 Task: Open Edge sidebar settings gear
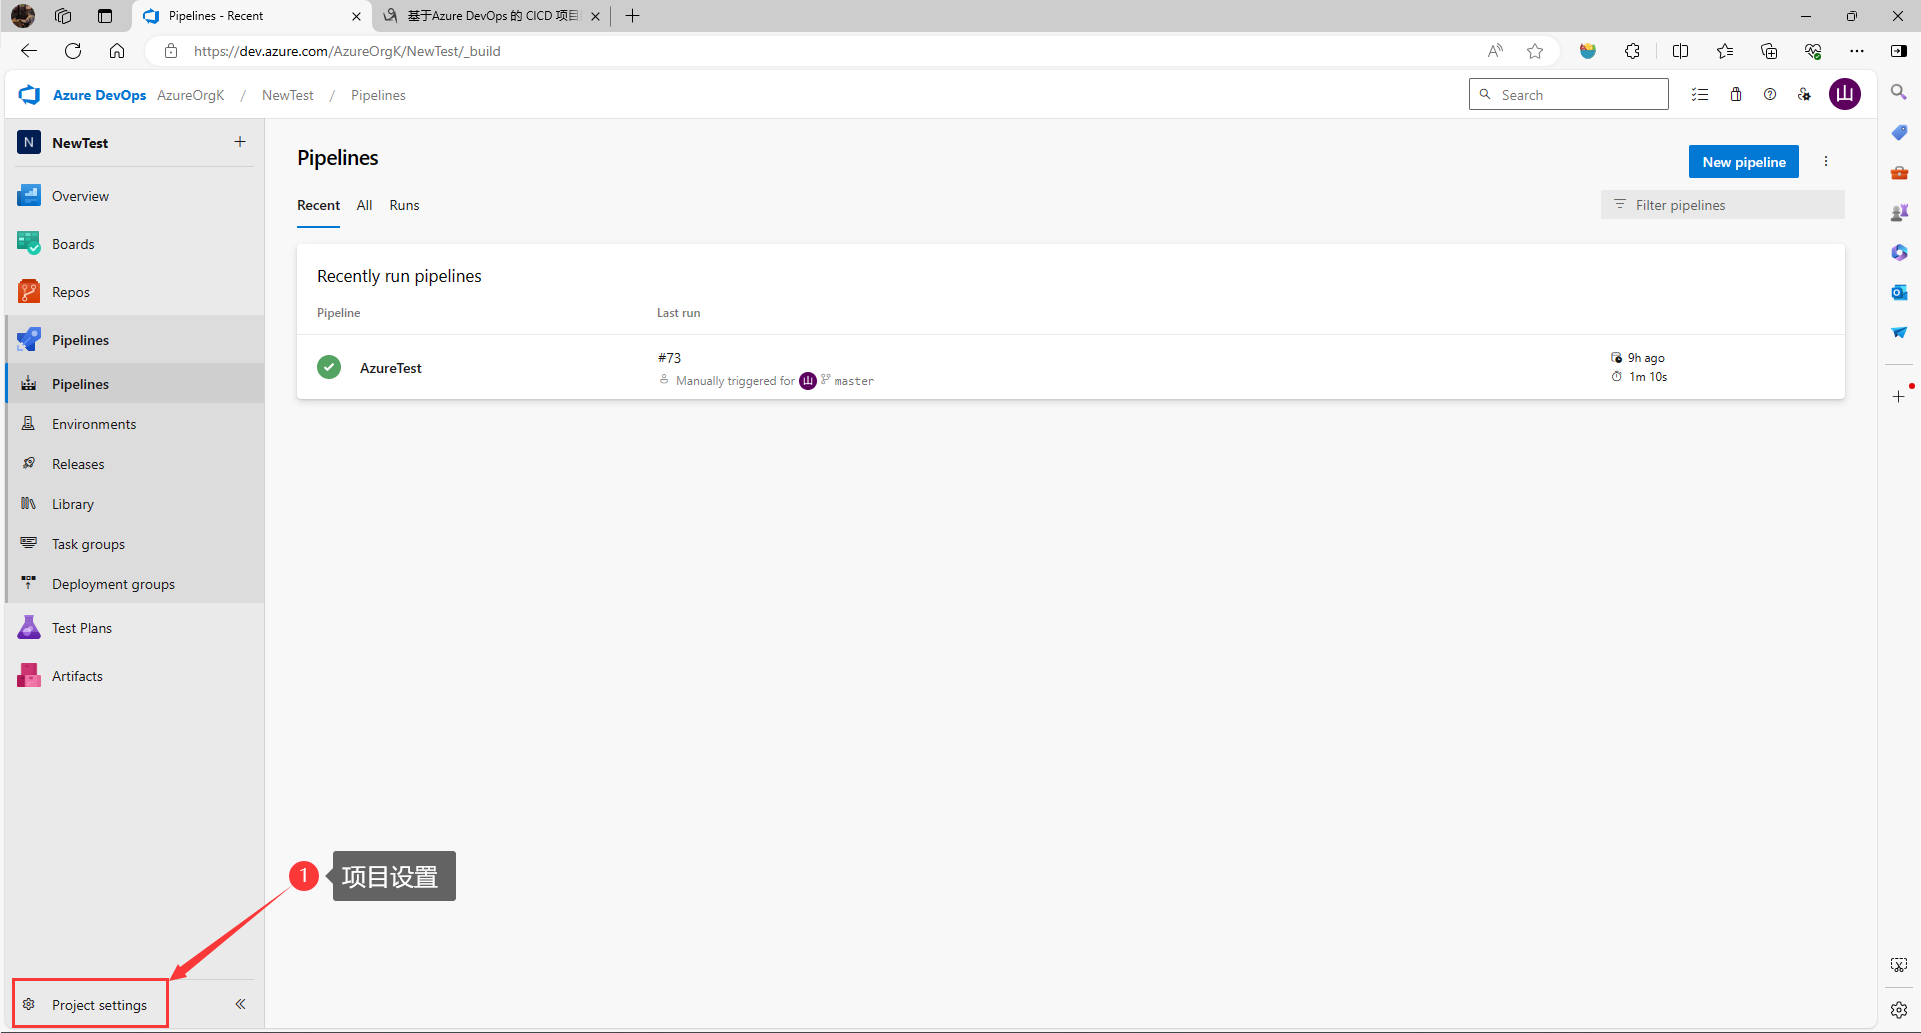pyautogui.click(x=1899, y=1010)
